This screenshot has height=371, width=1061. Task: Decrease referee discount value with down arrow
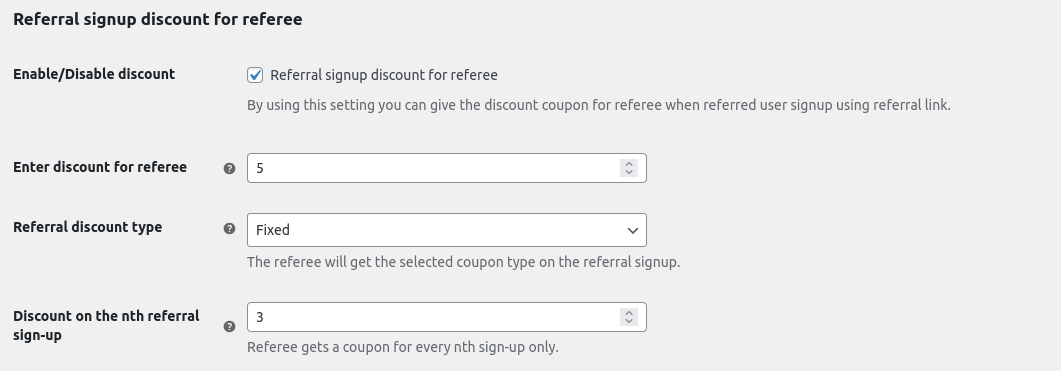click(x=629, y=172)
